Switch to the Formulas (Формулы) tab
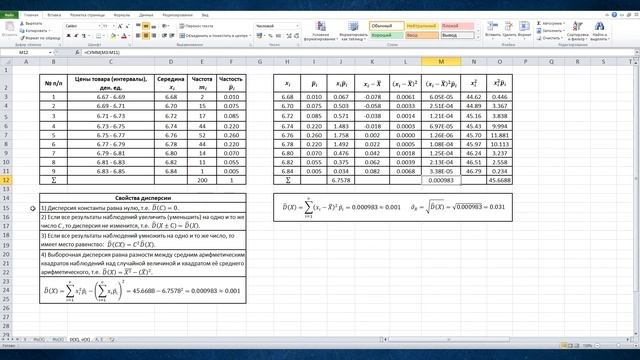640x360 pixels. 122,15
